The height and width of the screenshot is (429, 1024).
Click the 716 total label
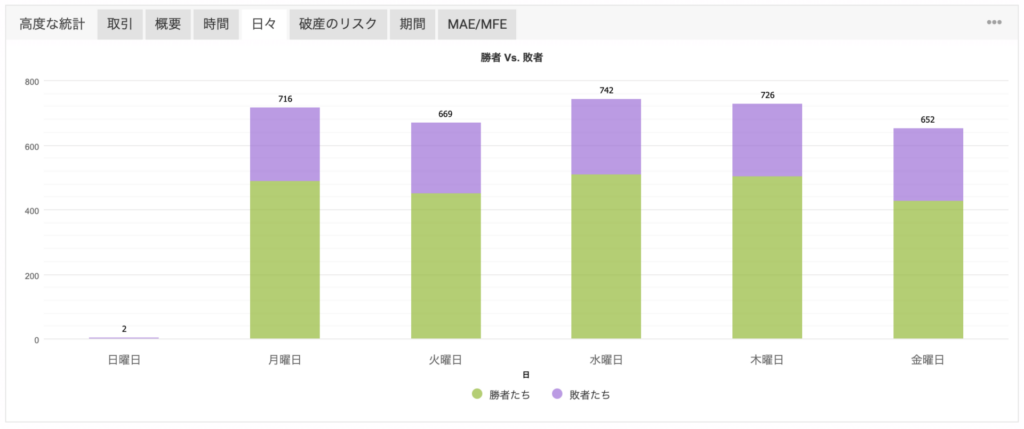(x=285, y=99)
